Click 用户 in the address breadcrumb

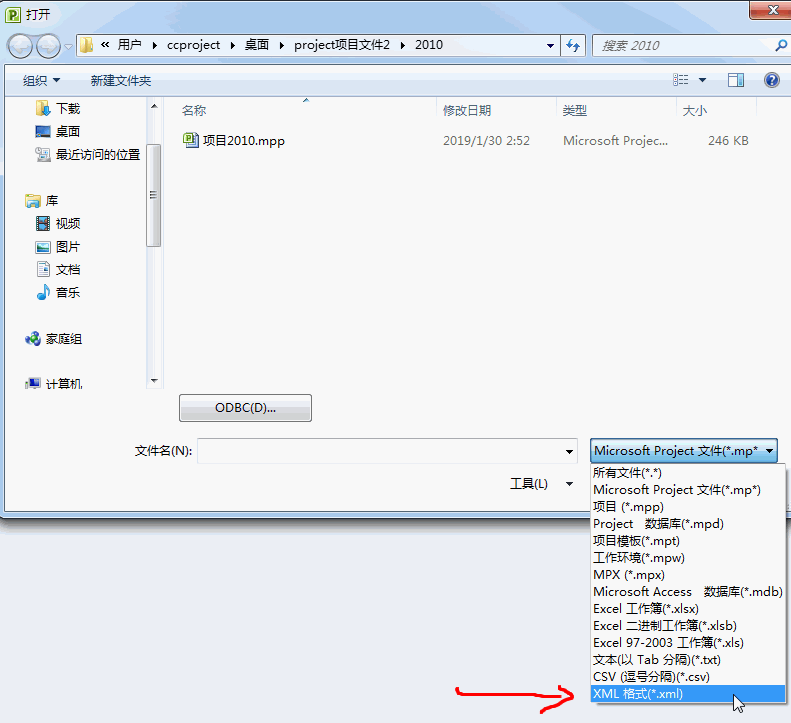[x=129, y=45]
